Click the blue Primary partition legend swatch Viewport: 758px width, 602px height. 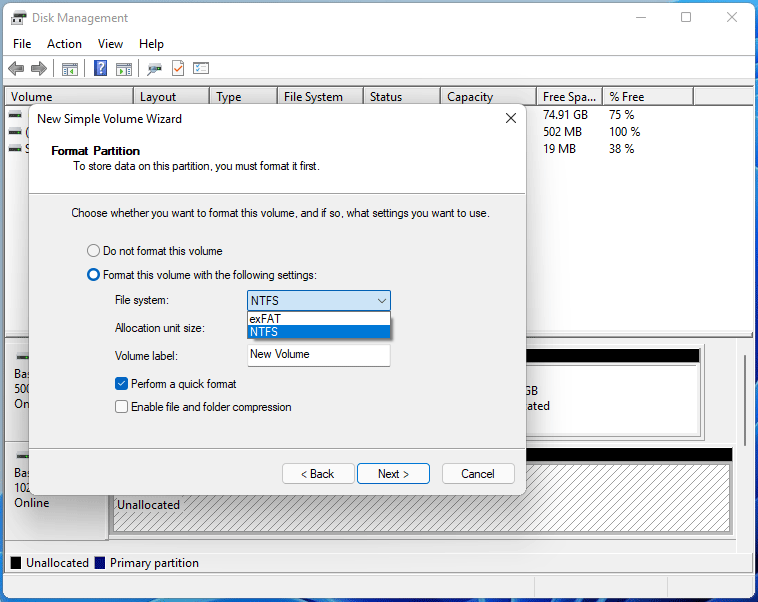click(x=100, y=563)
